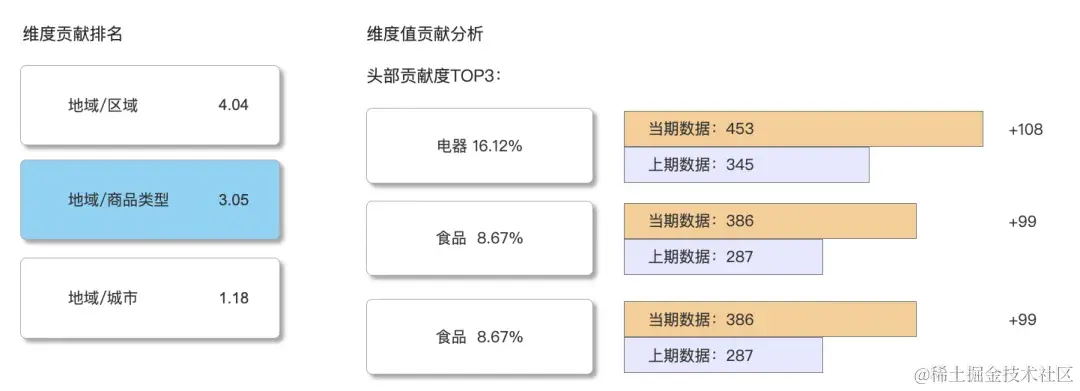Click the +108 change value

[x=1026, y=129]
